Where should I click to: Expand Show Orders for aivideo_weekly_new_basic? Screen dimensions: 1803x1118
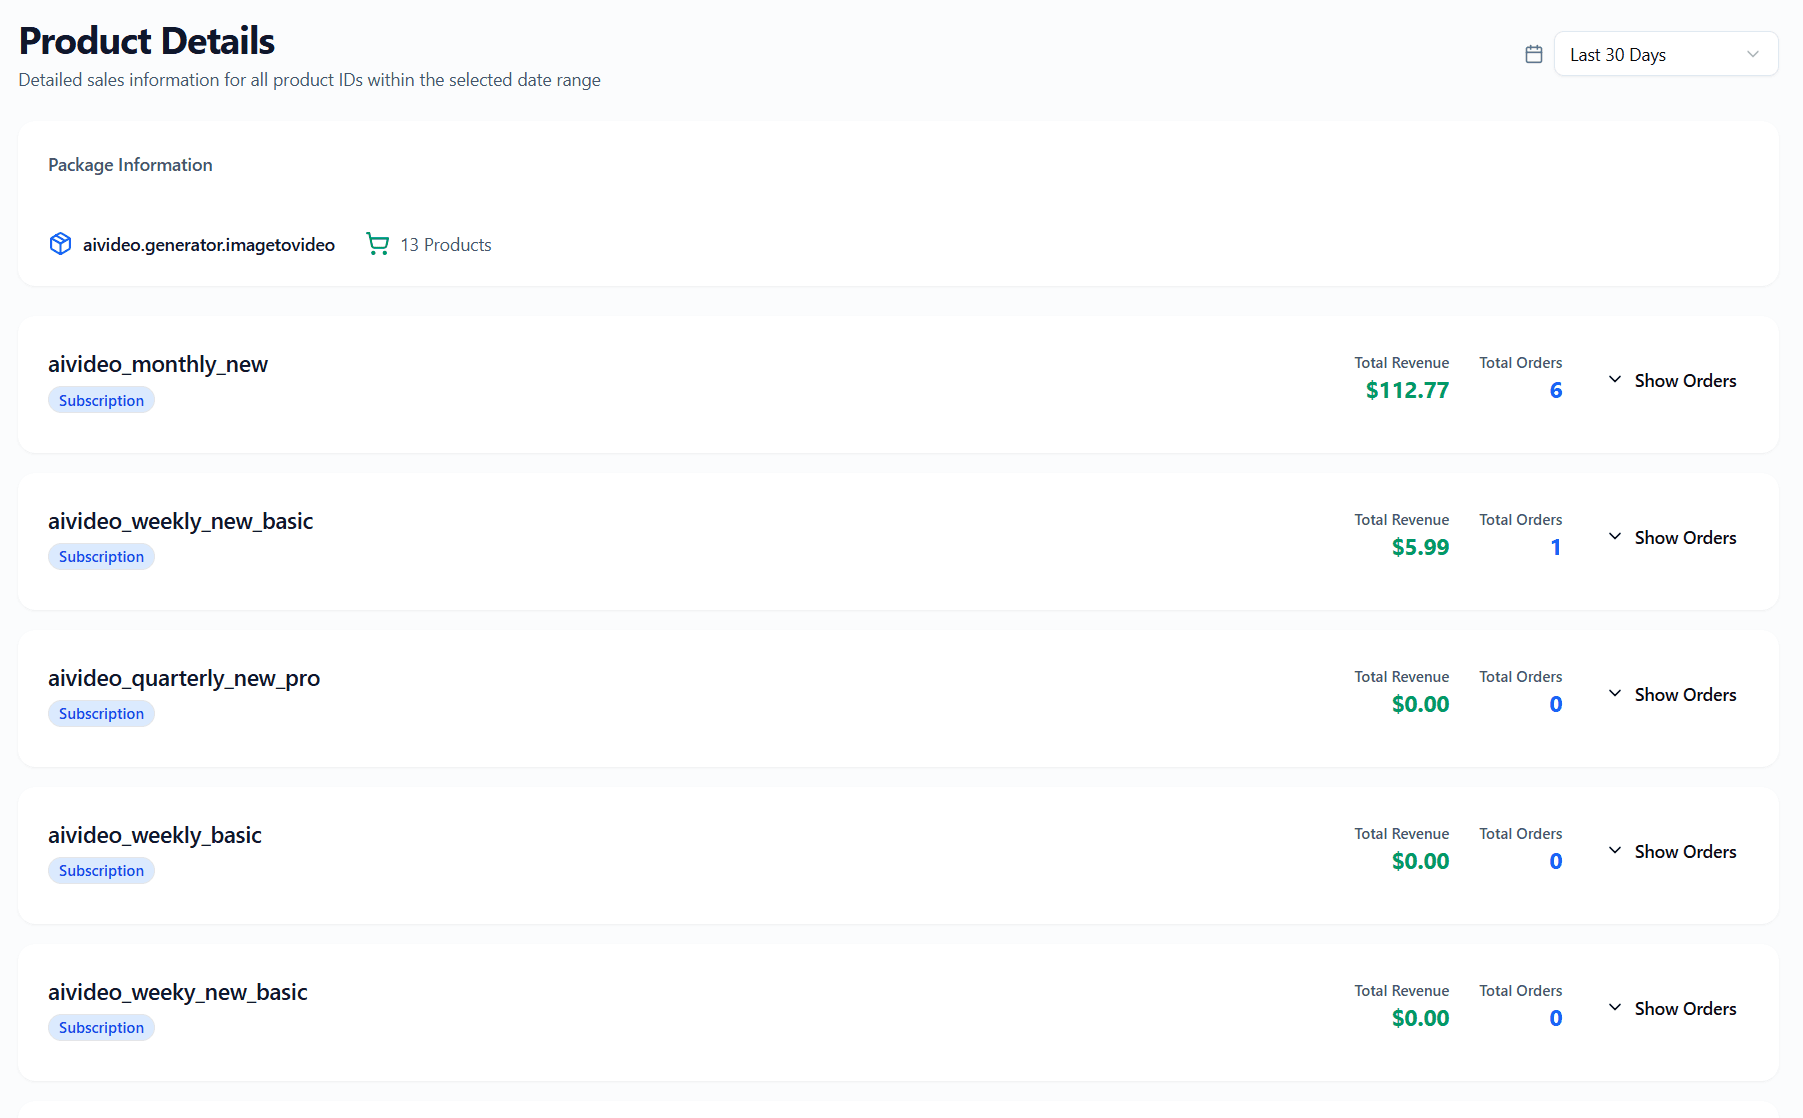click(x=1672, y=538)
